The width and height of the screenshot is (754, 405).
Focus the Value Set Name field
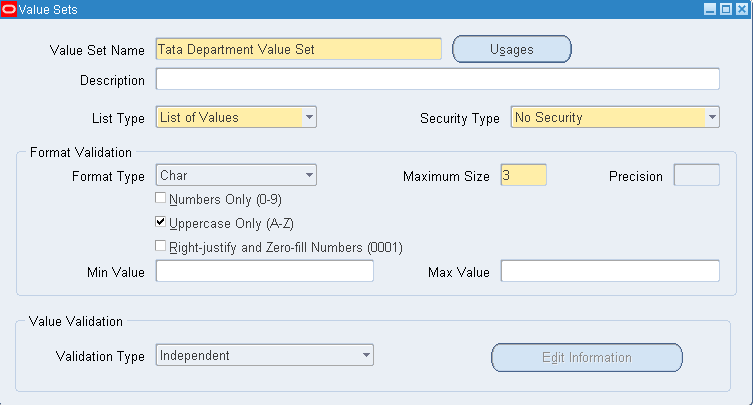coord(298,49)
